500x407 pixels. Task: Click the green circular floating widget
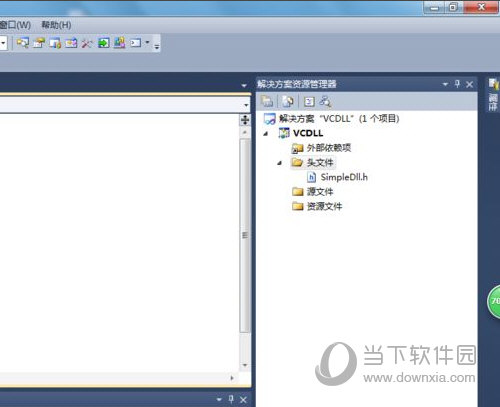[494, 302]
